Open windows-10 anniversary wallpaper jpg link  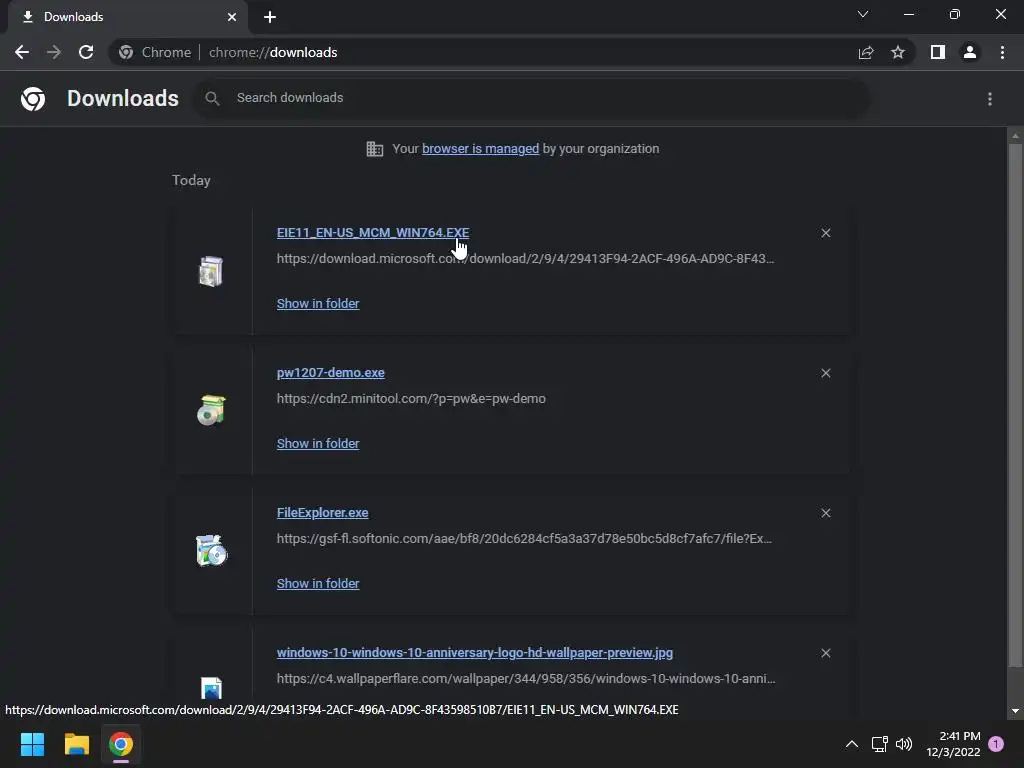475,653
